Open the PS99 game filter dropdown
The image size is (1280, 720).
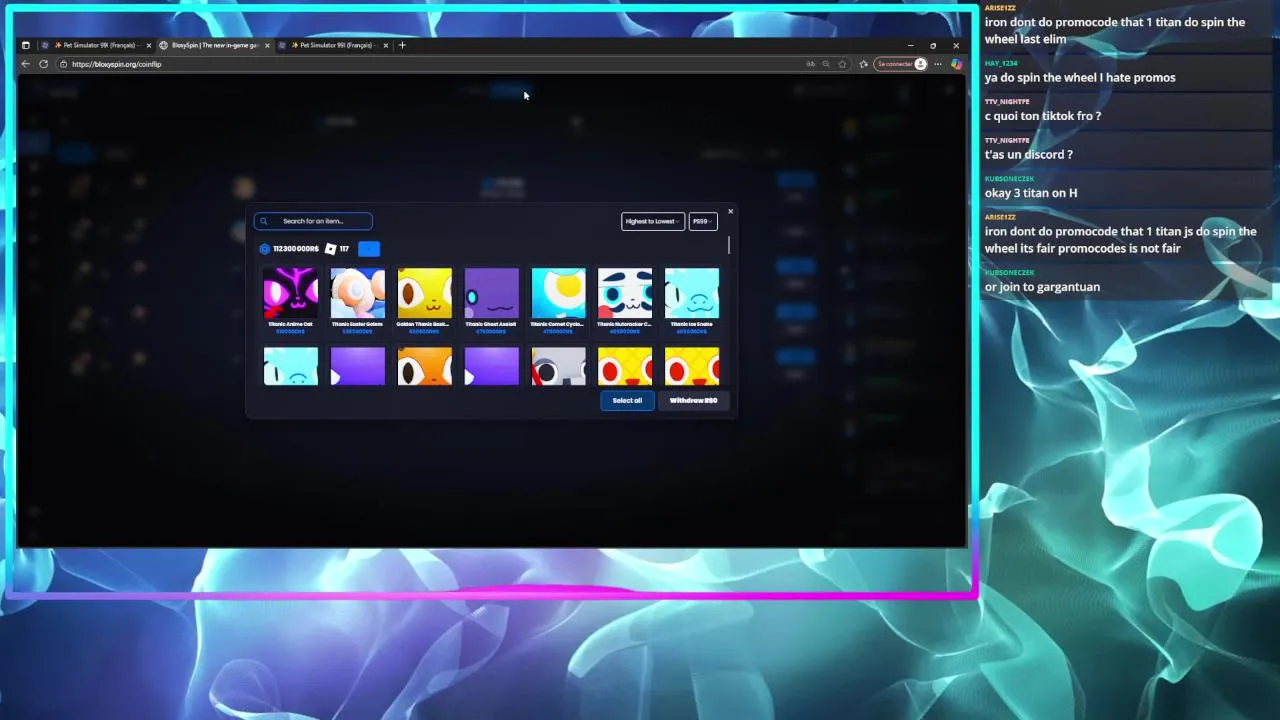coord(703,221)
